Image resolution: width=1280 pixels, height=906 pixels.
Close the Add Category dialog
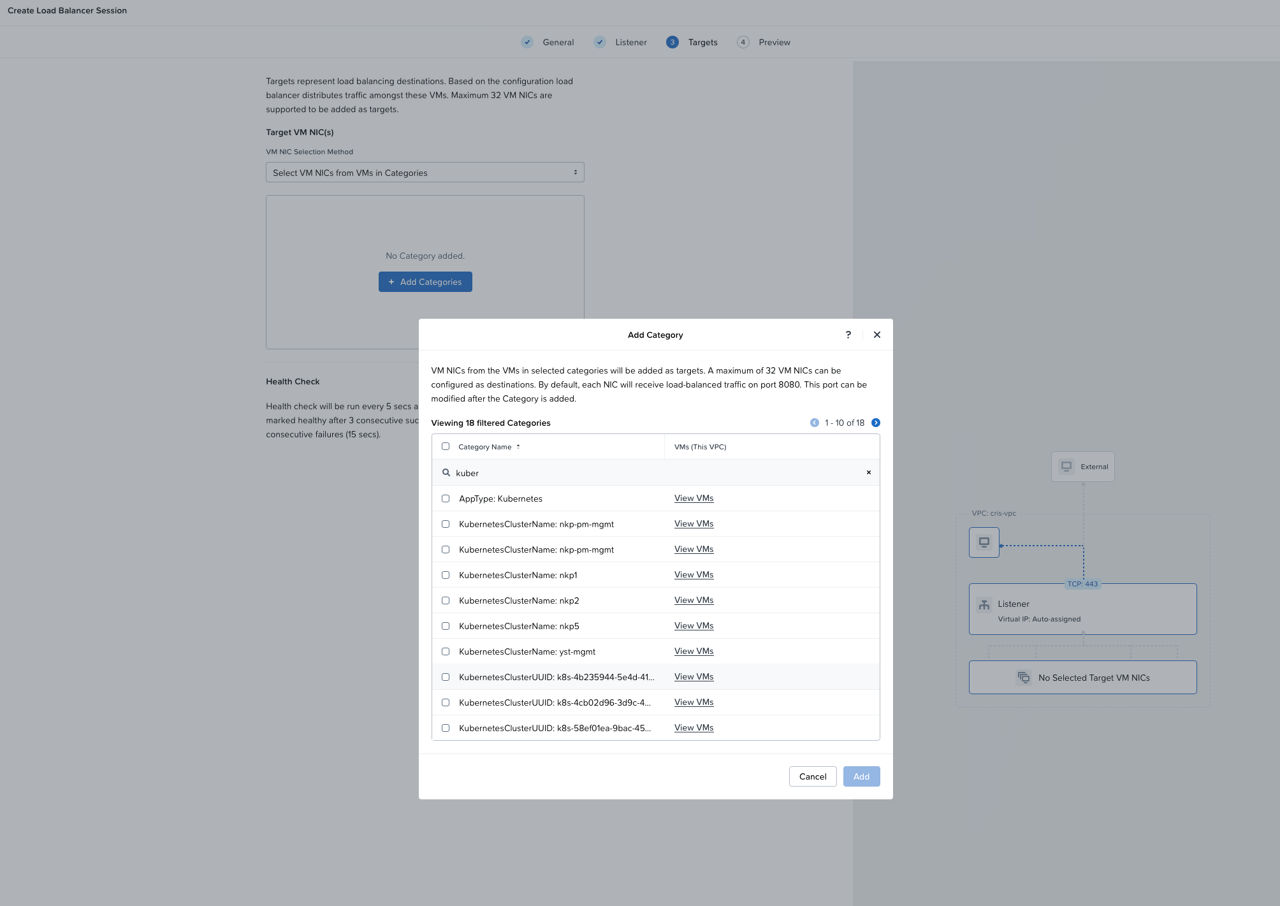click(877, 335)
